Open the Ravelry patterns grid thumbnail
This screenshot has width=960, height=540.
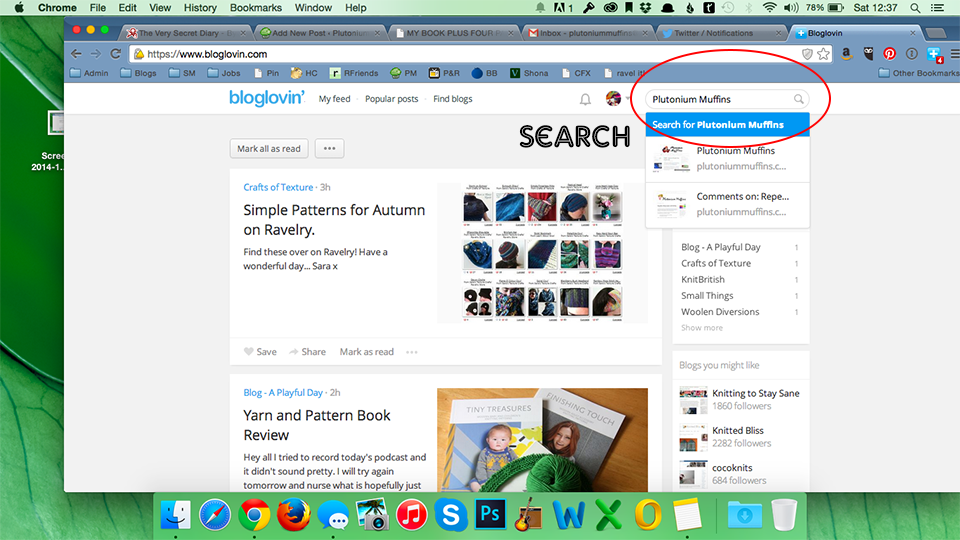542,252
